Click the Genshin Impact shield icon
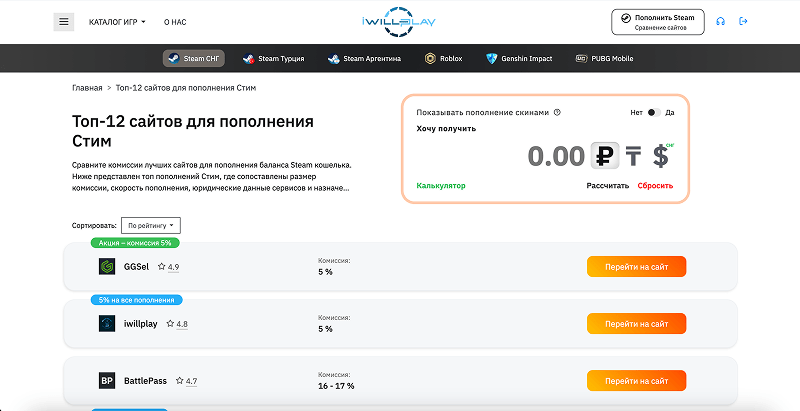The height and width of the screenshot is (411, 800). 491,59
